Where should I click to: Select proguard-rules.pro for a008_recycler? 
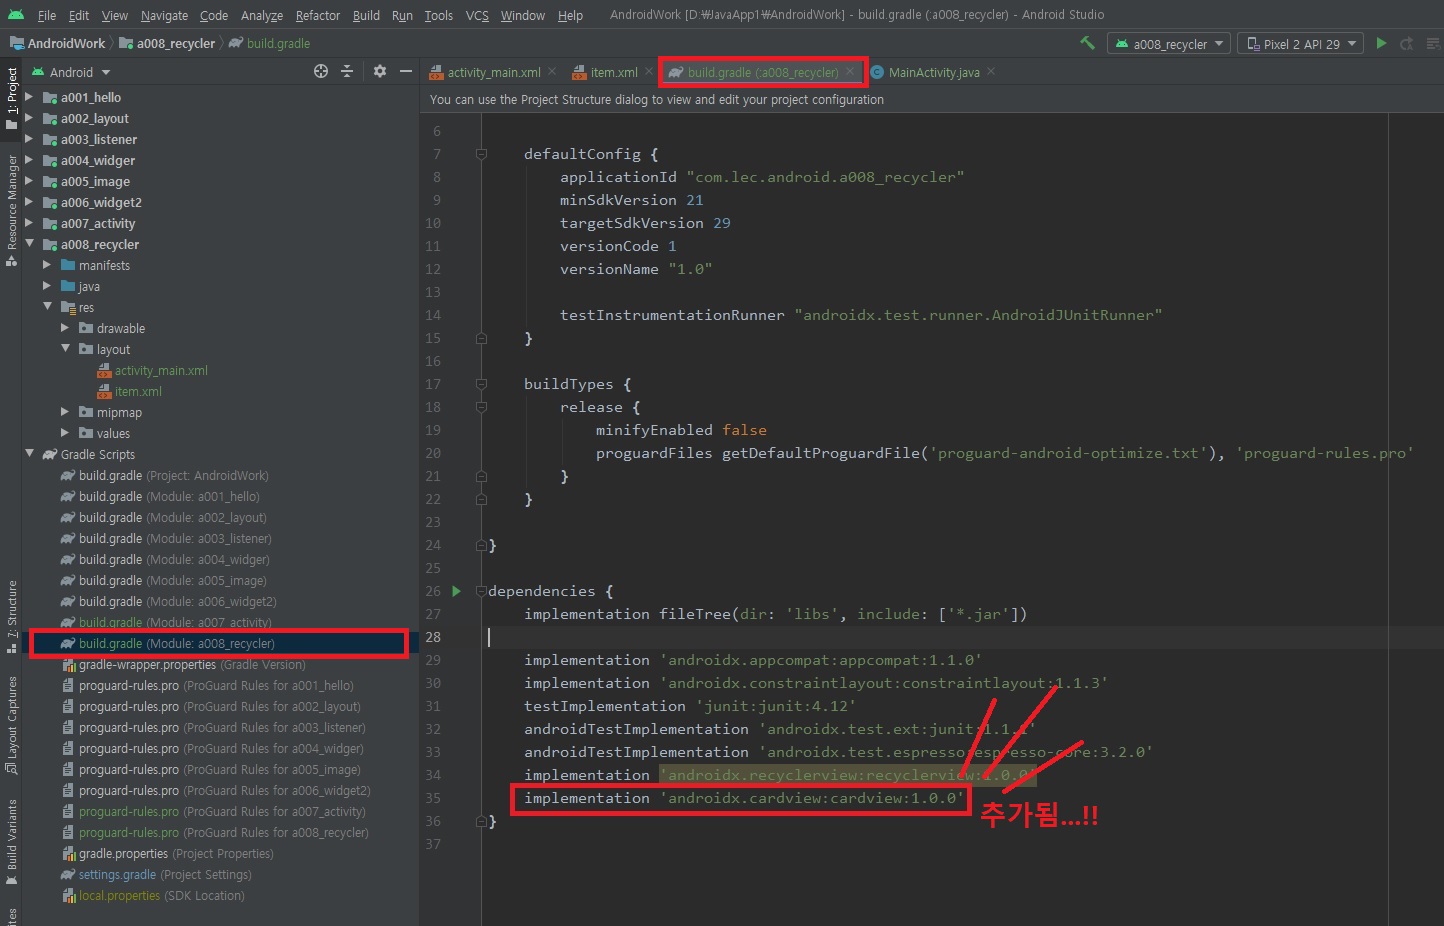click(215, 832)
